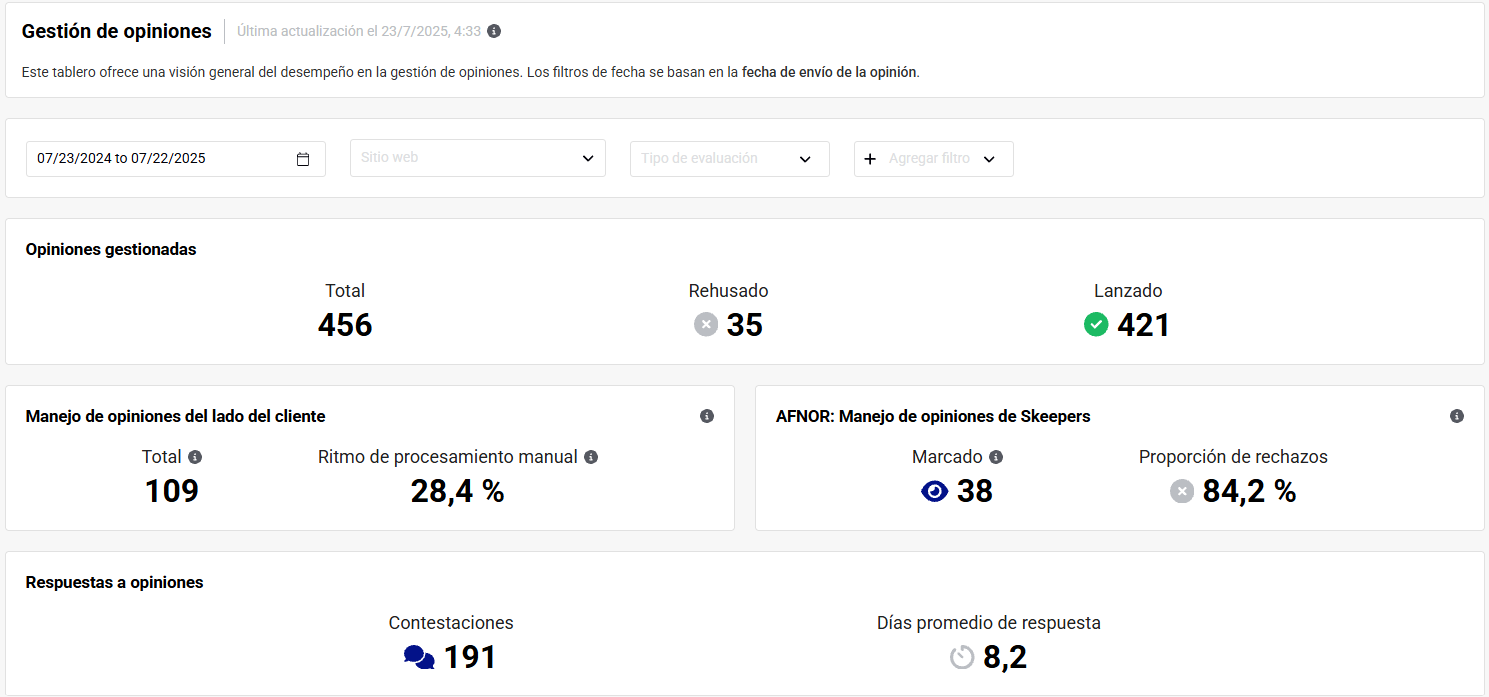Click the eye icon beside Marcado value 38
The image size is (1489, 697).
(x=934, y=491)
